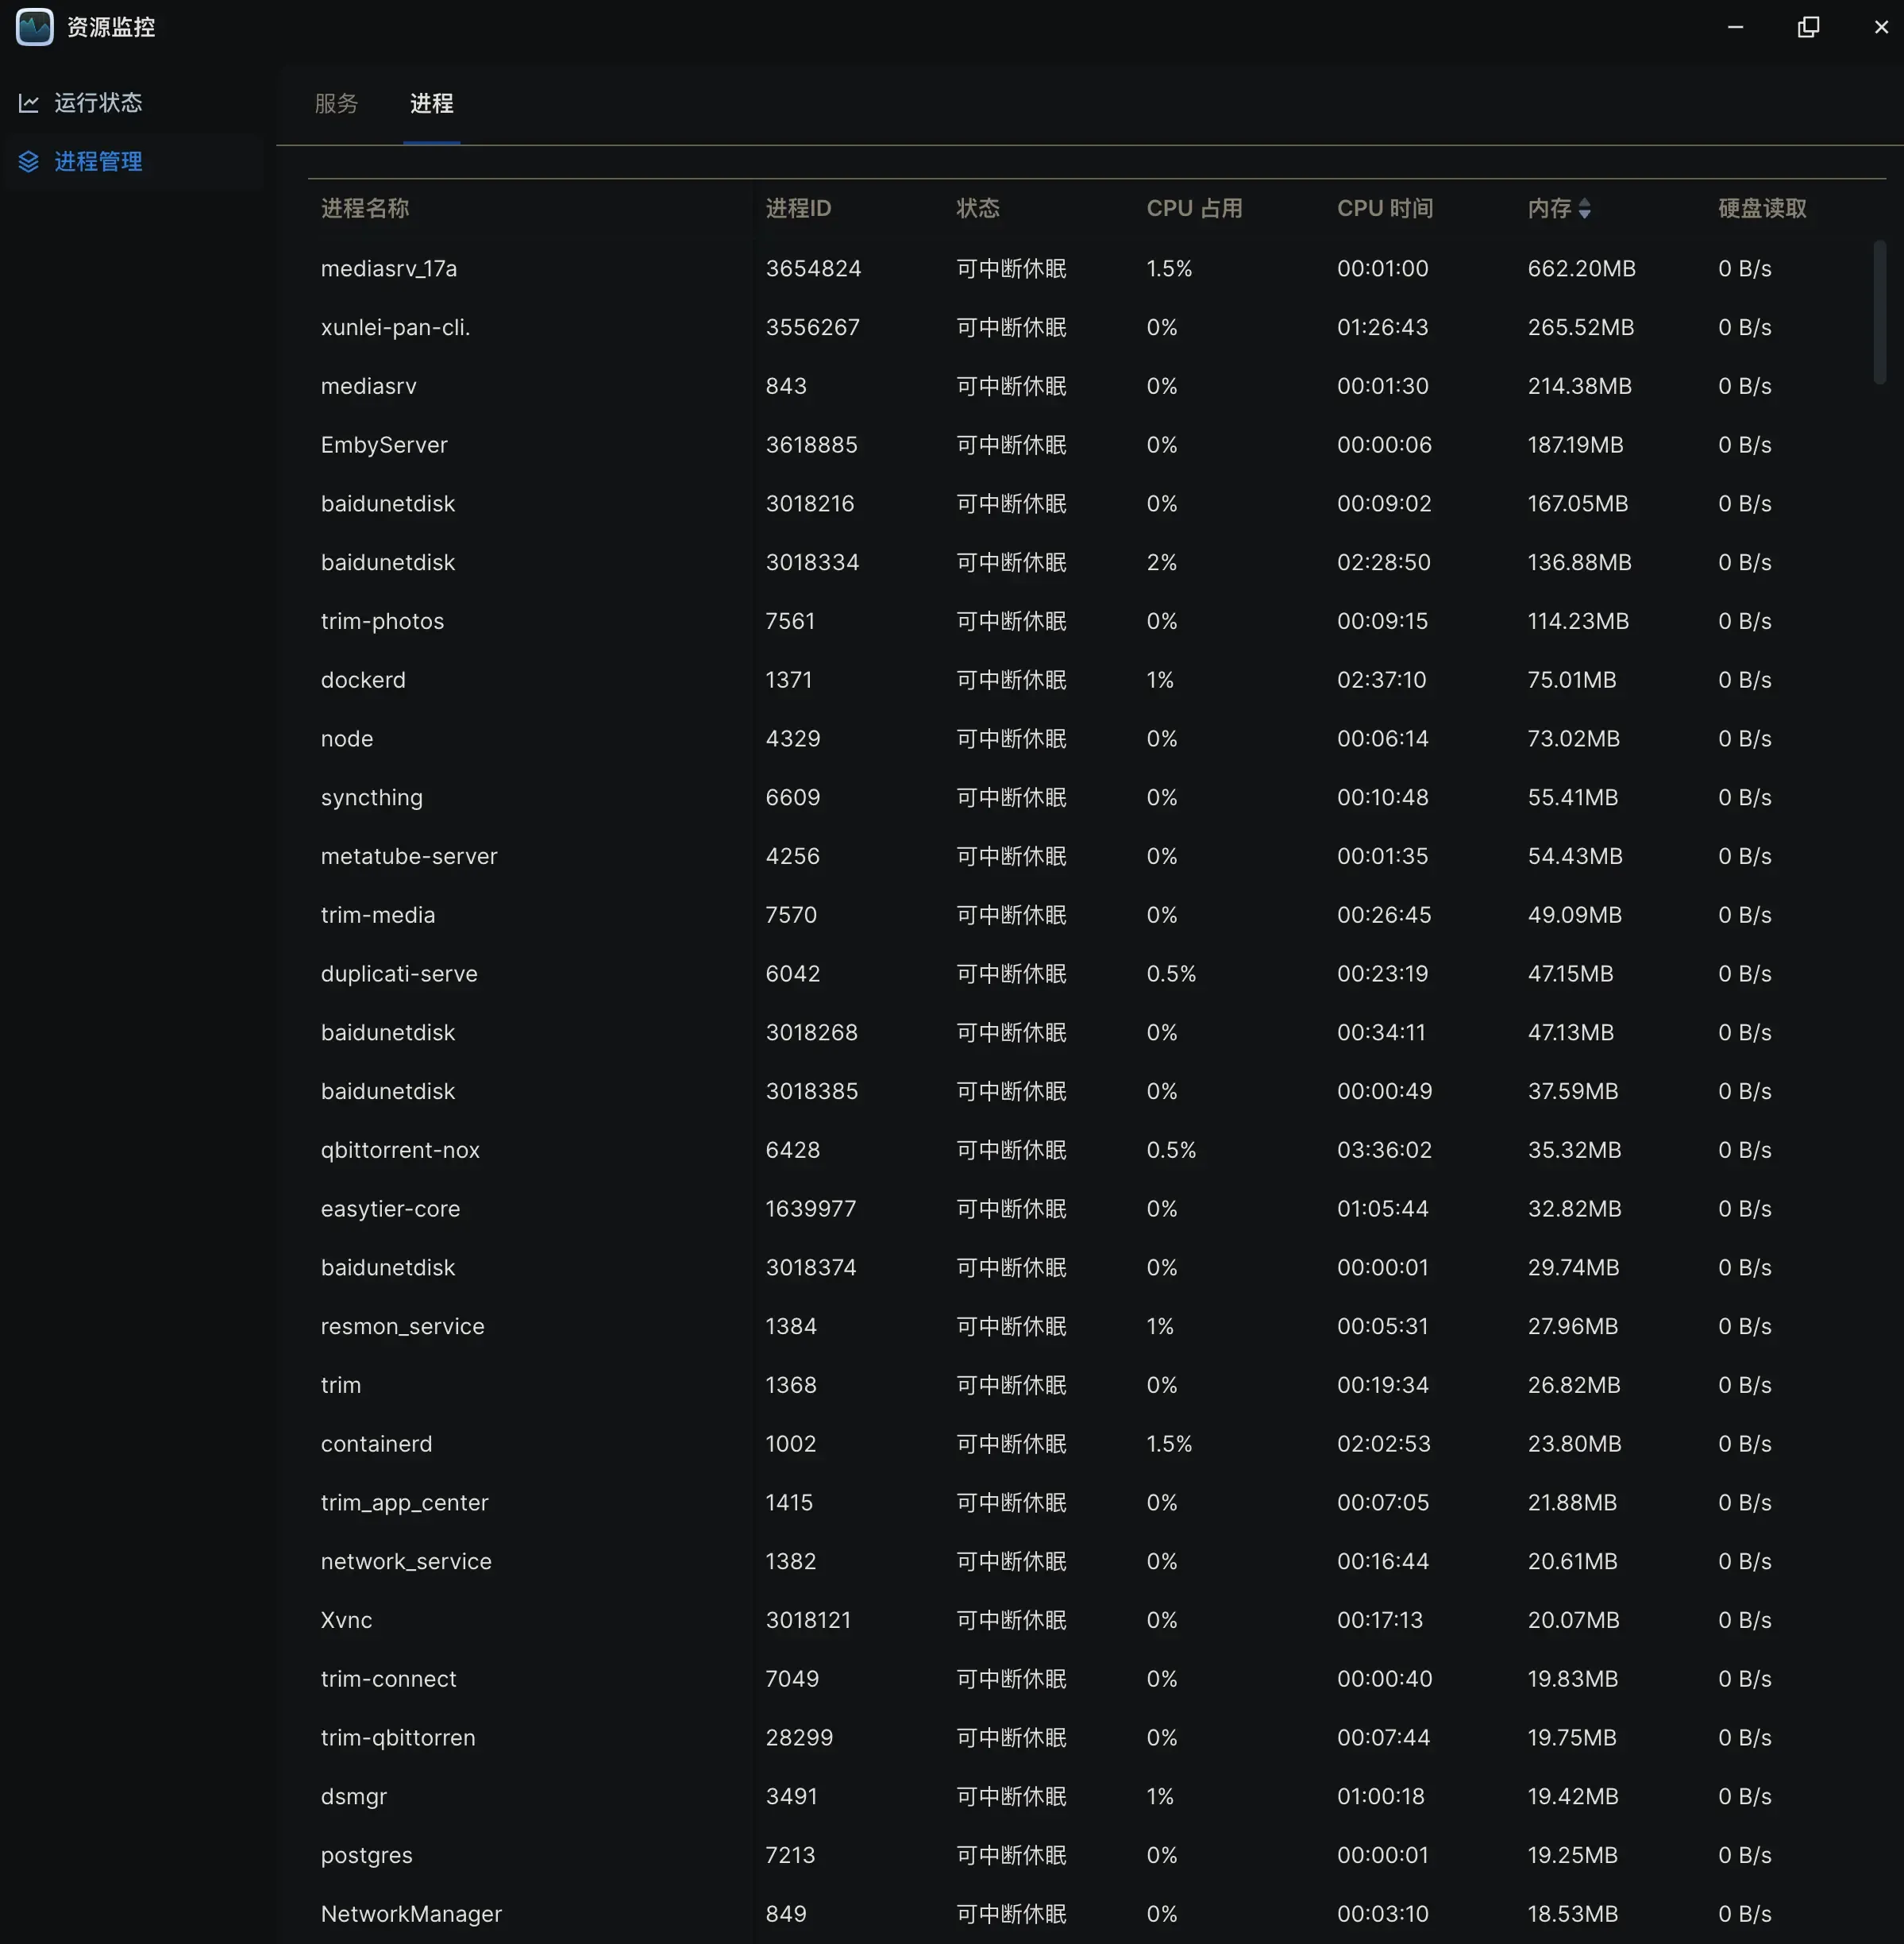The width and height of the screenshot is (1904, 1944).
Task: Sort by CPU 时间 column header
Action: point(1385,208)
